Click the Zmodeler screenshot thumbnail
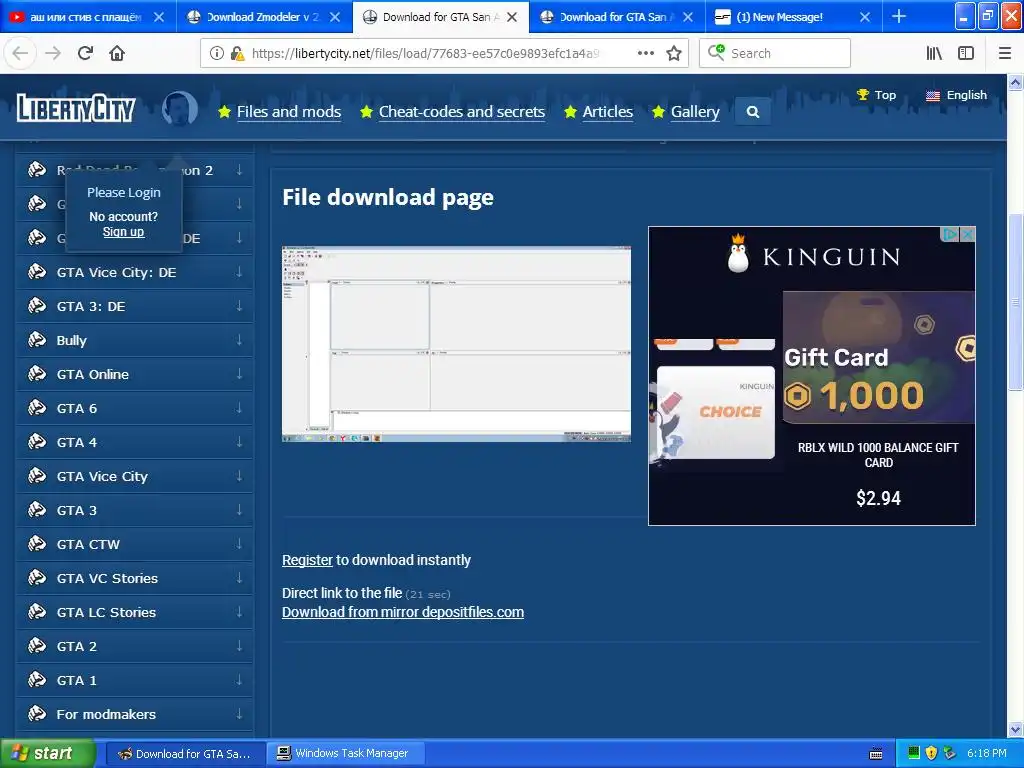Screen dimensions: 1024x768 coord(456,344)
